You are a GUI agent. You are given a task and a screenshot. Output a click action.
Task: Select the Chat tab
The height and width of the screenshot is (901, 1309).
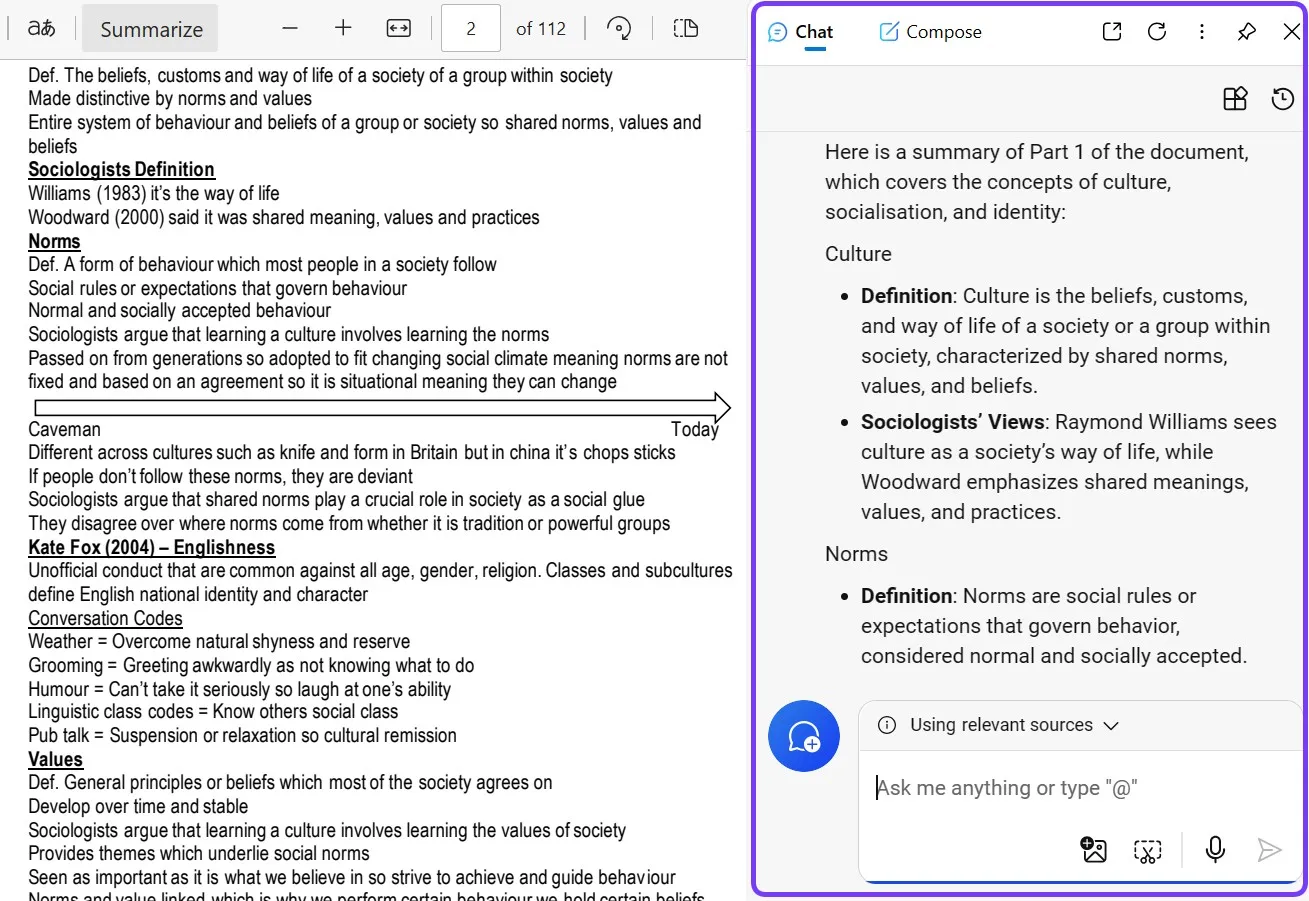pos(800,31)
